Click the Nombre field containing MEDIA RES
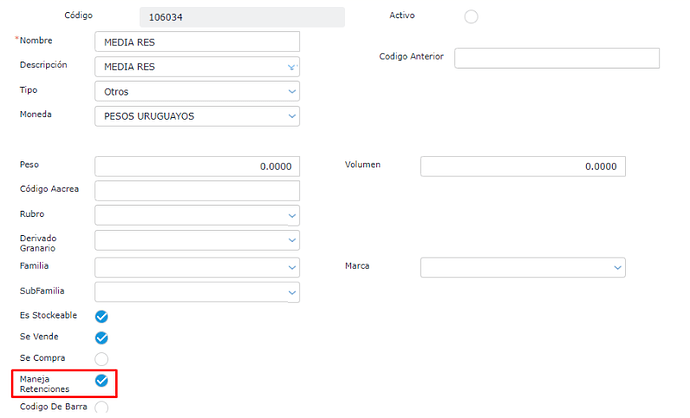 point(197,41)
